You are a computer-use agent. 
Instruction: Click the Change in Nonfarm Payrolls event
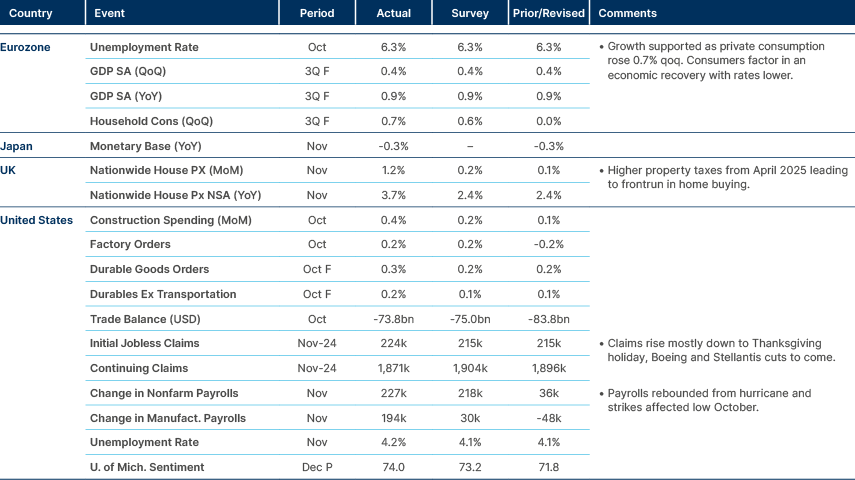(164, 393)
